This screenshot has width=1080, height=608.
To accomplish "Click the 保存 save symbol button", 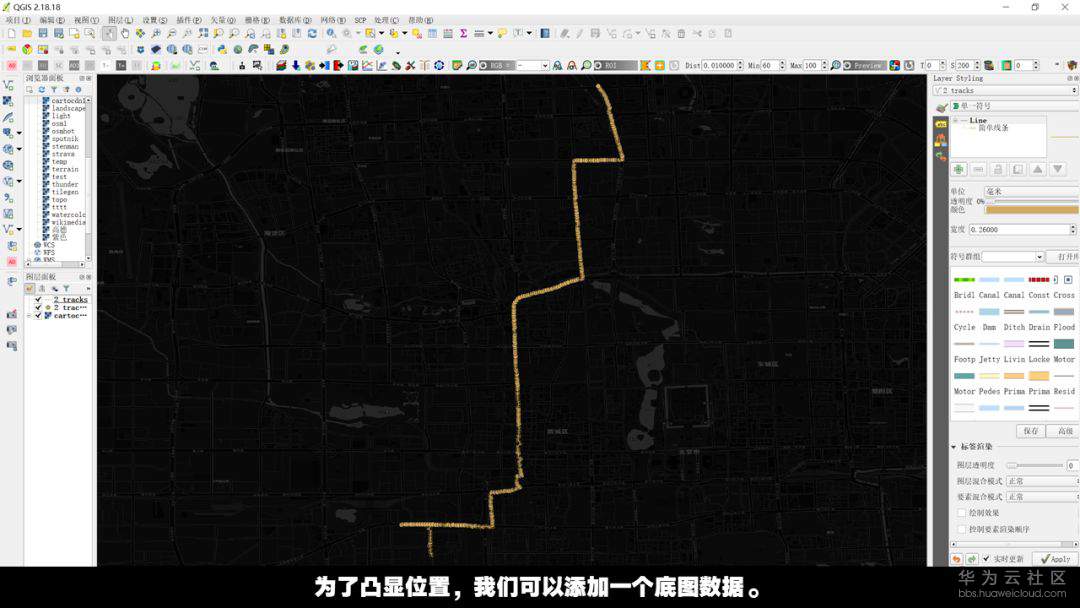I will 1031,431.
